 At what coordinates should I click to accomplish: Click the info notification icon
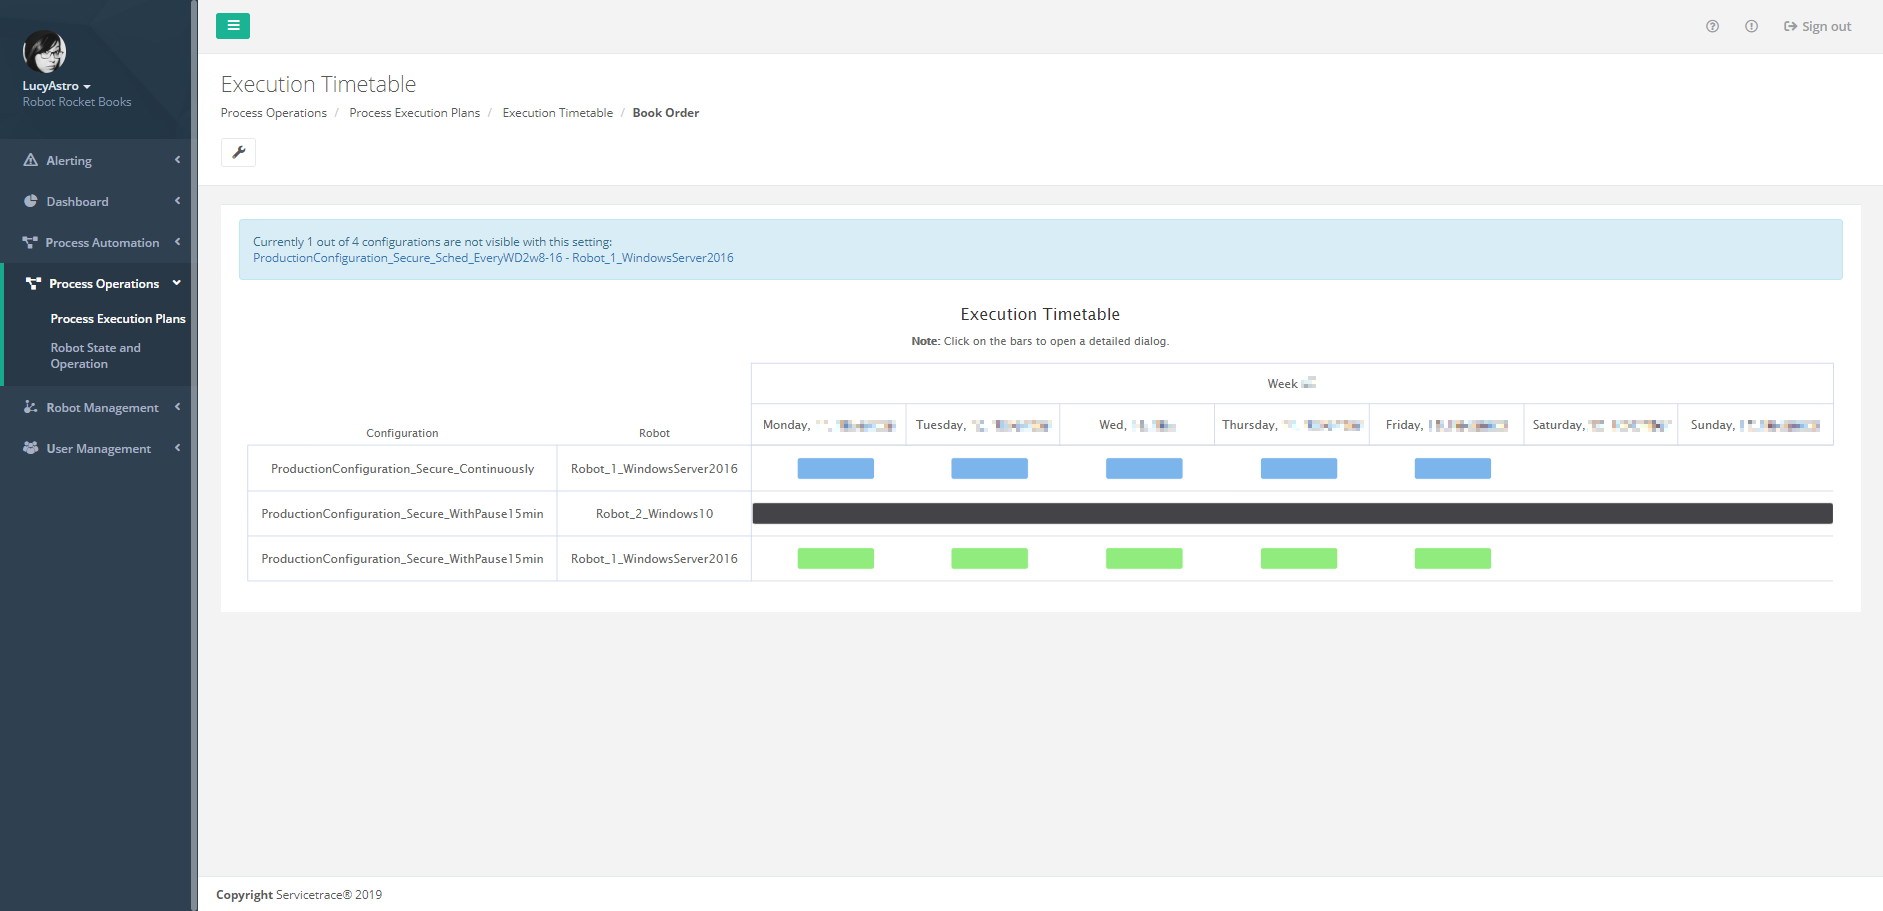(x=1751, y=26)
